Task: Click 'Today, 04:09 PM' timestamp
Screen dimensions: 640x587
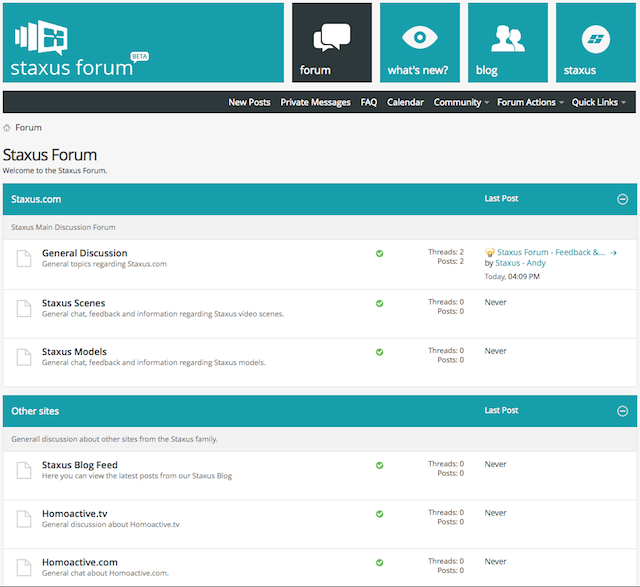Action: pos(512,276)
